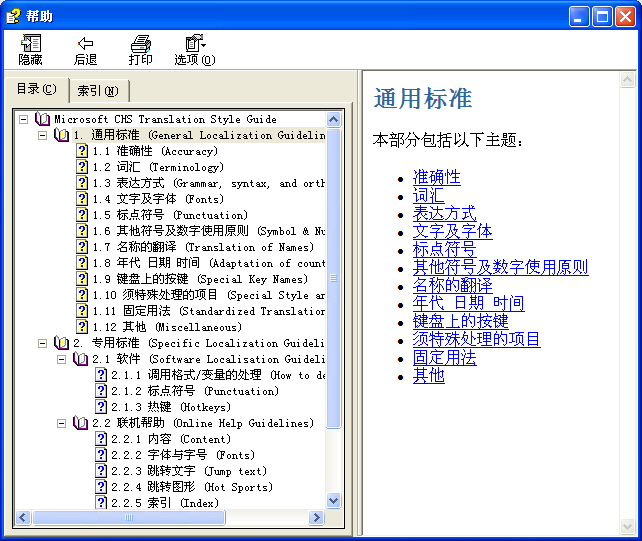The height and width of the screenshot is (541, 642).
Task: Follow the 其他符号及数字使用原则 link
Action: (x=500, y=267)
